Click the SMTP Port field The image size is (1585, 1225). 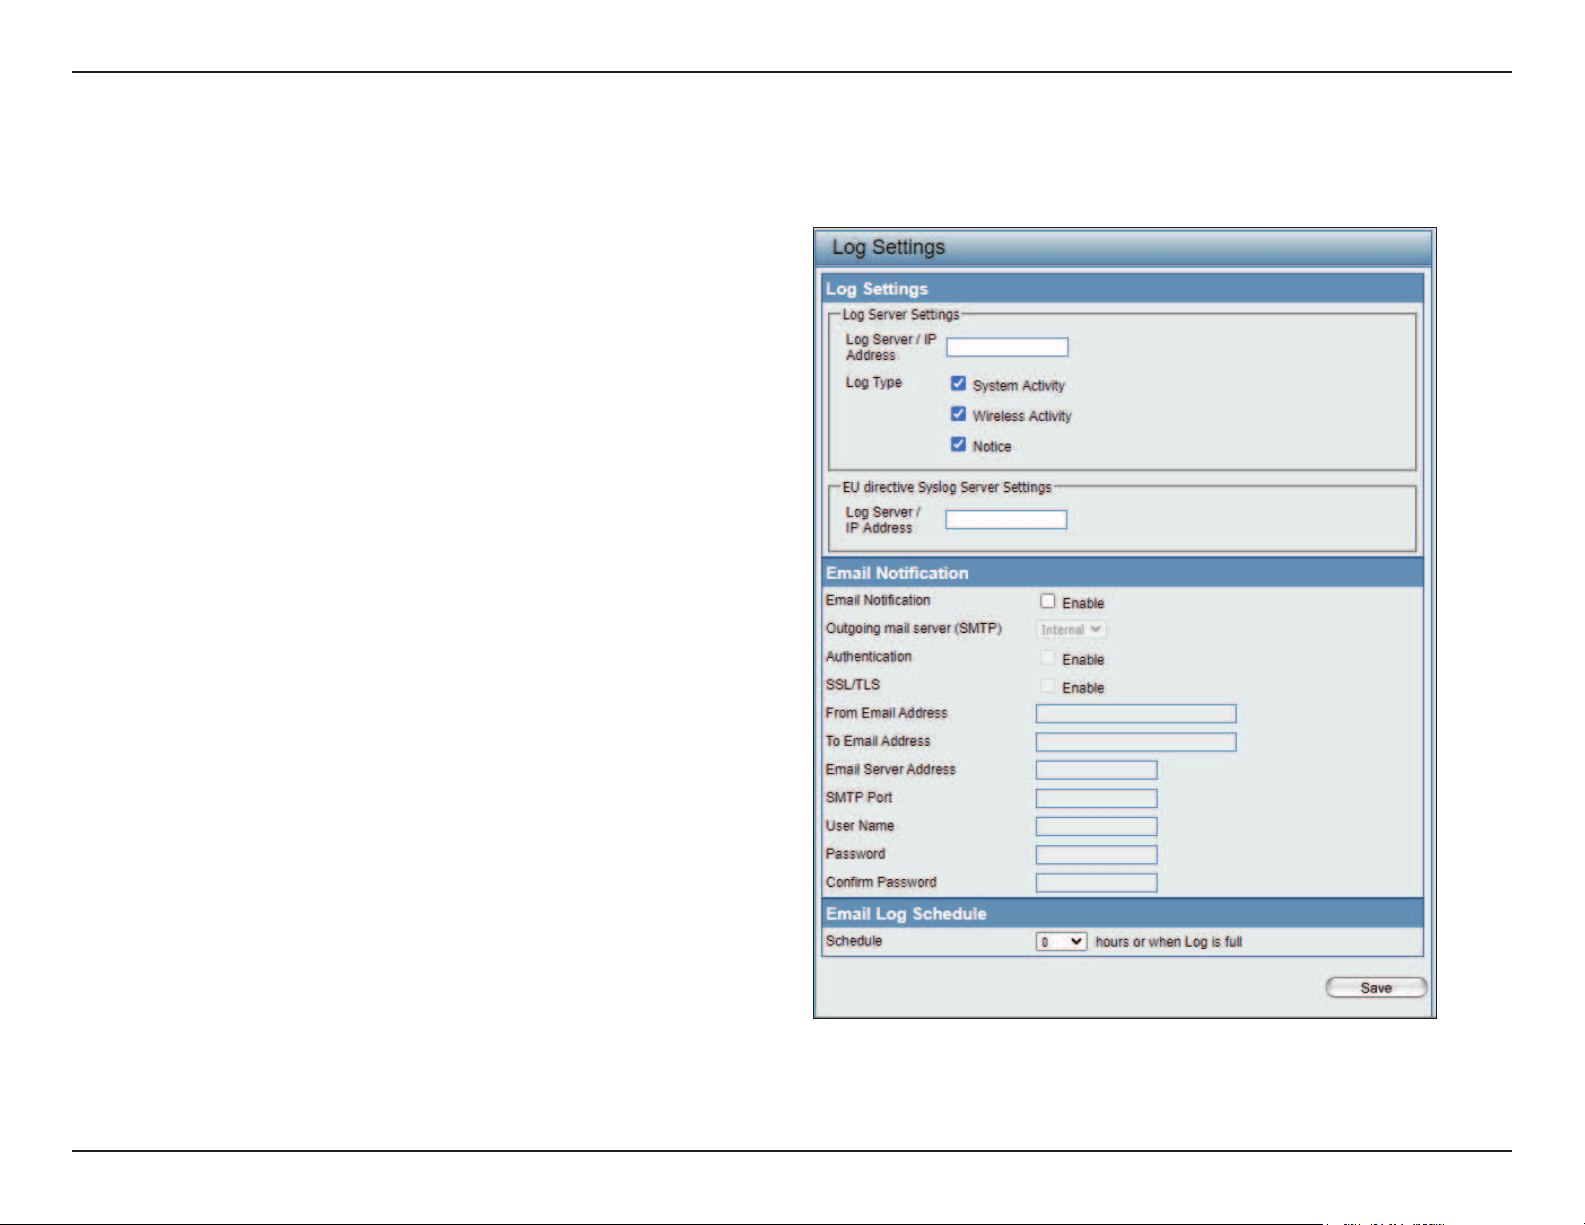1096,798
